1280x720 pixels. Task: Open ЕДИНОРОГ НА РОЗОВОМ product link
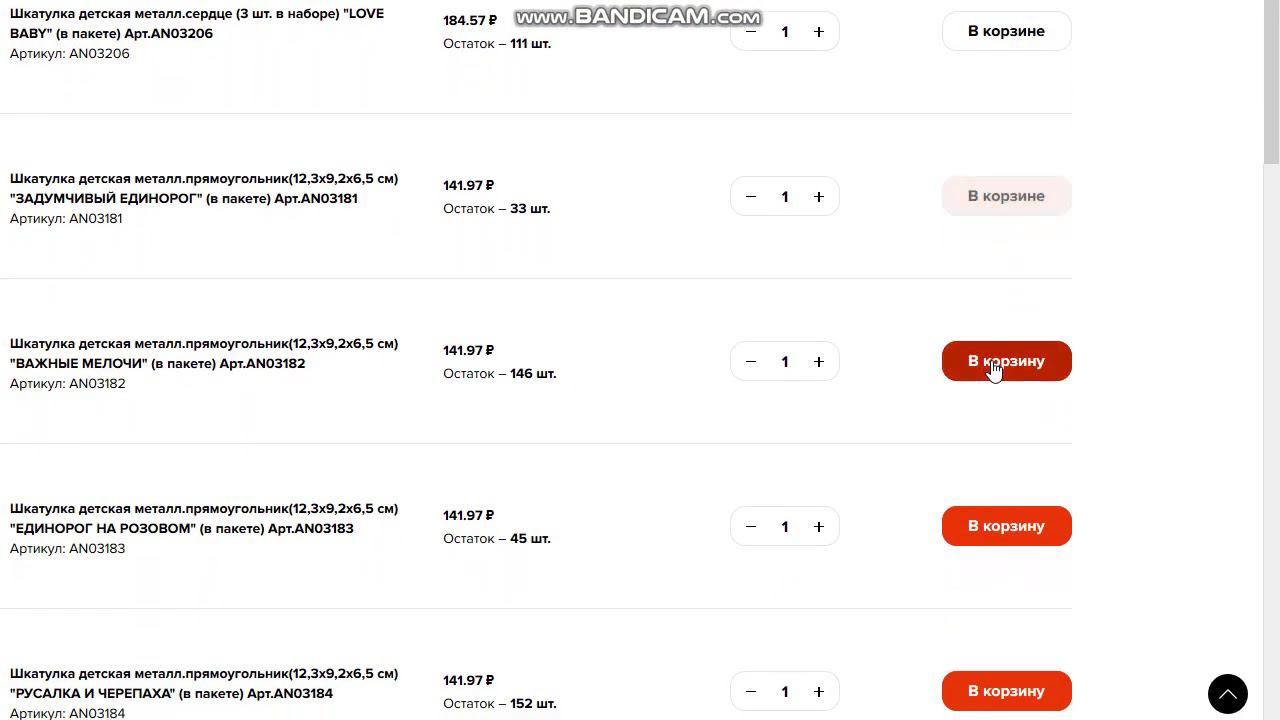pos(204,518)
